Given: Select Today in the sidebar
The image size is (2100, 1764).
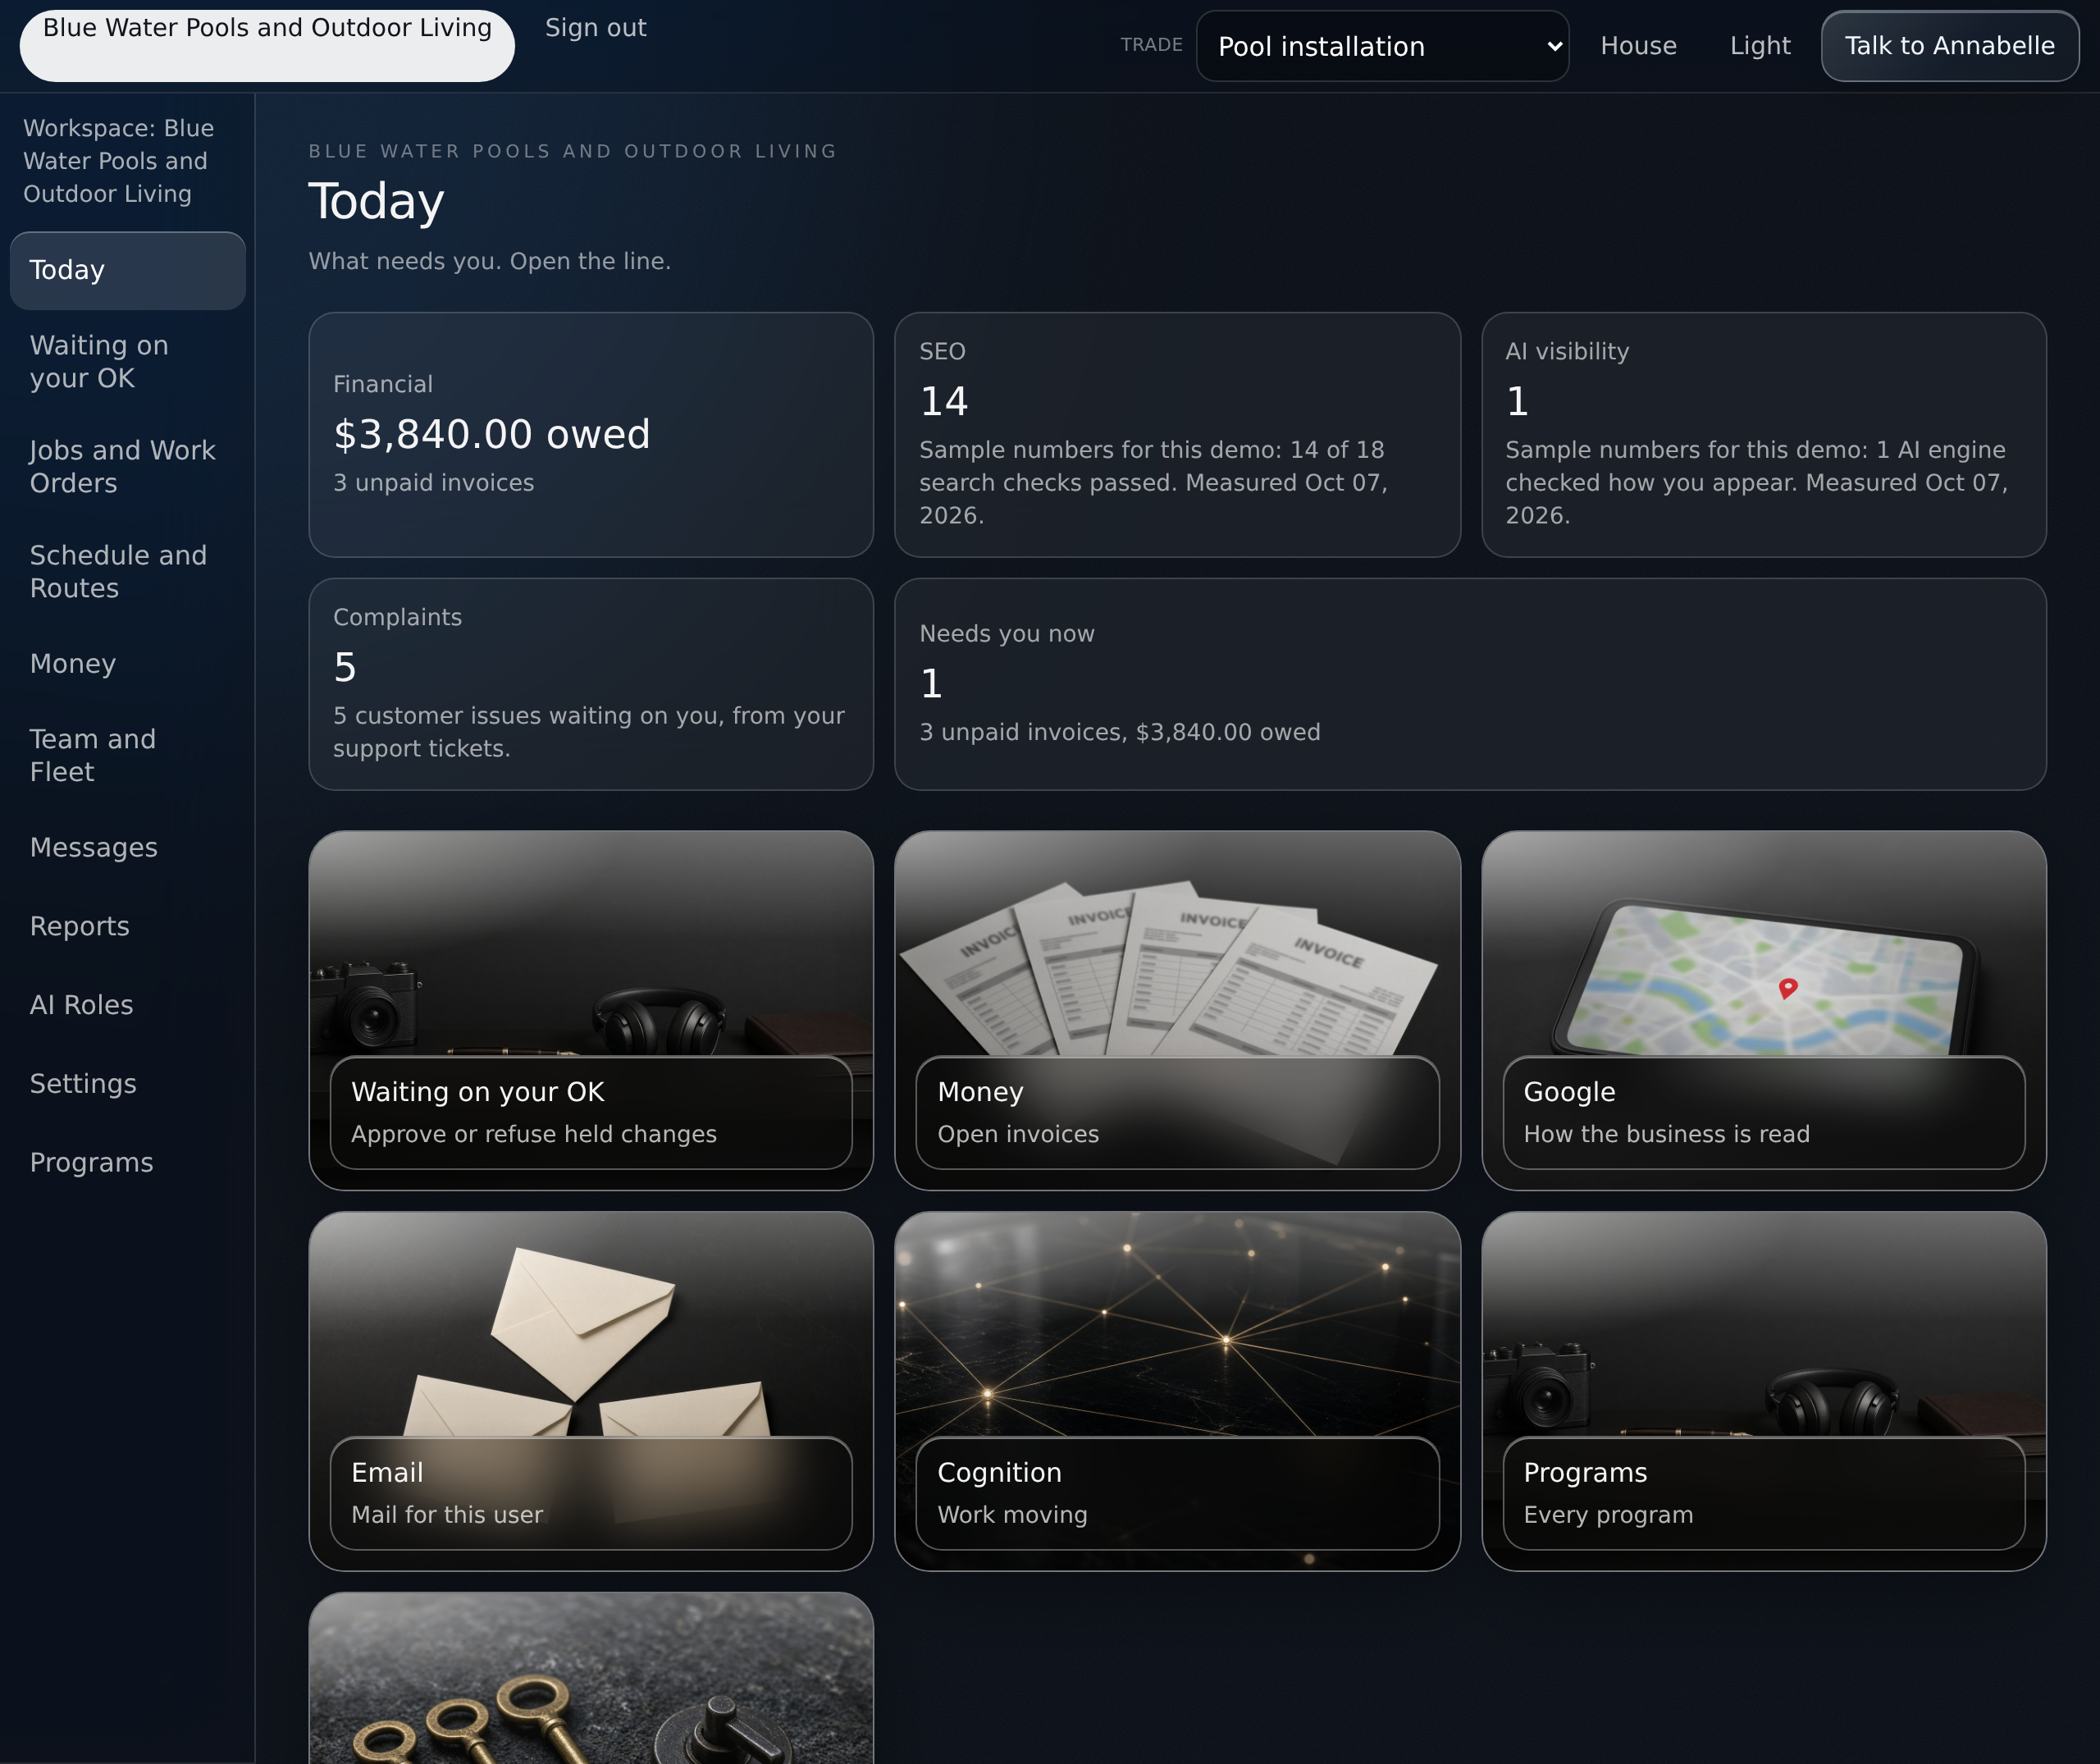Looking at the screenshot, I should click(128, 270).
